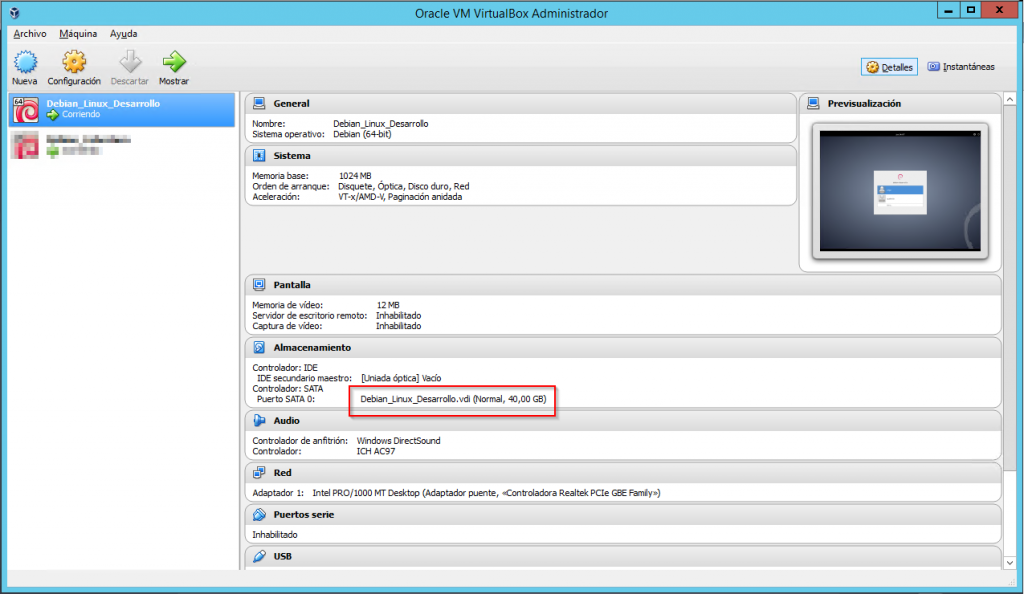Click the Red section header
Viewport: 1024px width, 594px height.
click(623, 473)
